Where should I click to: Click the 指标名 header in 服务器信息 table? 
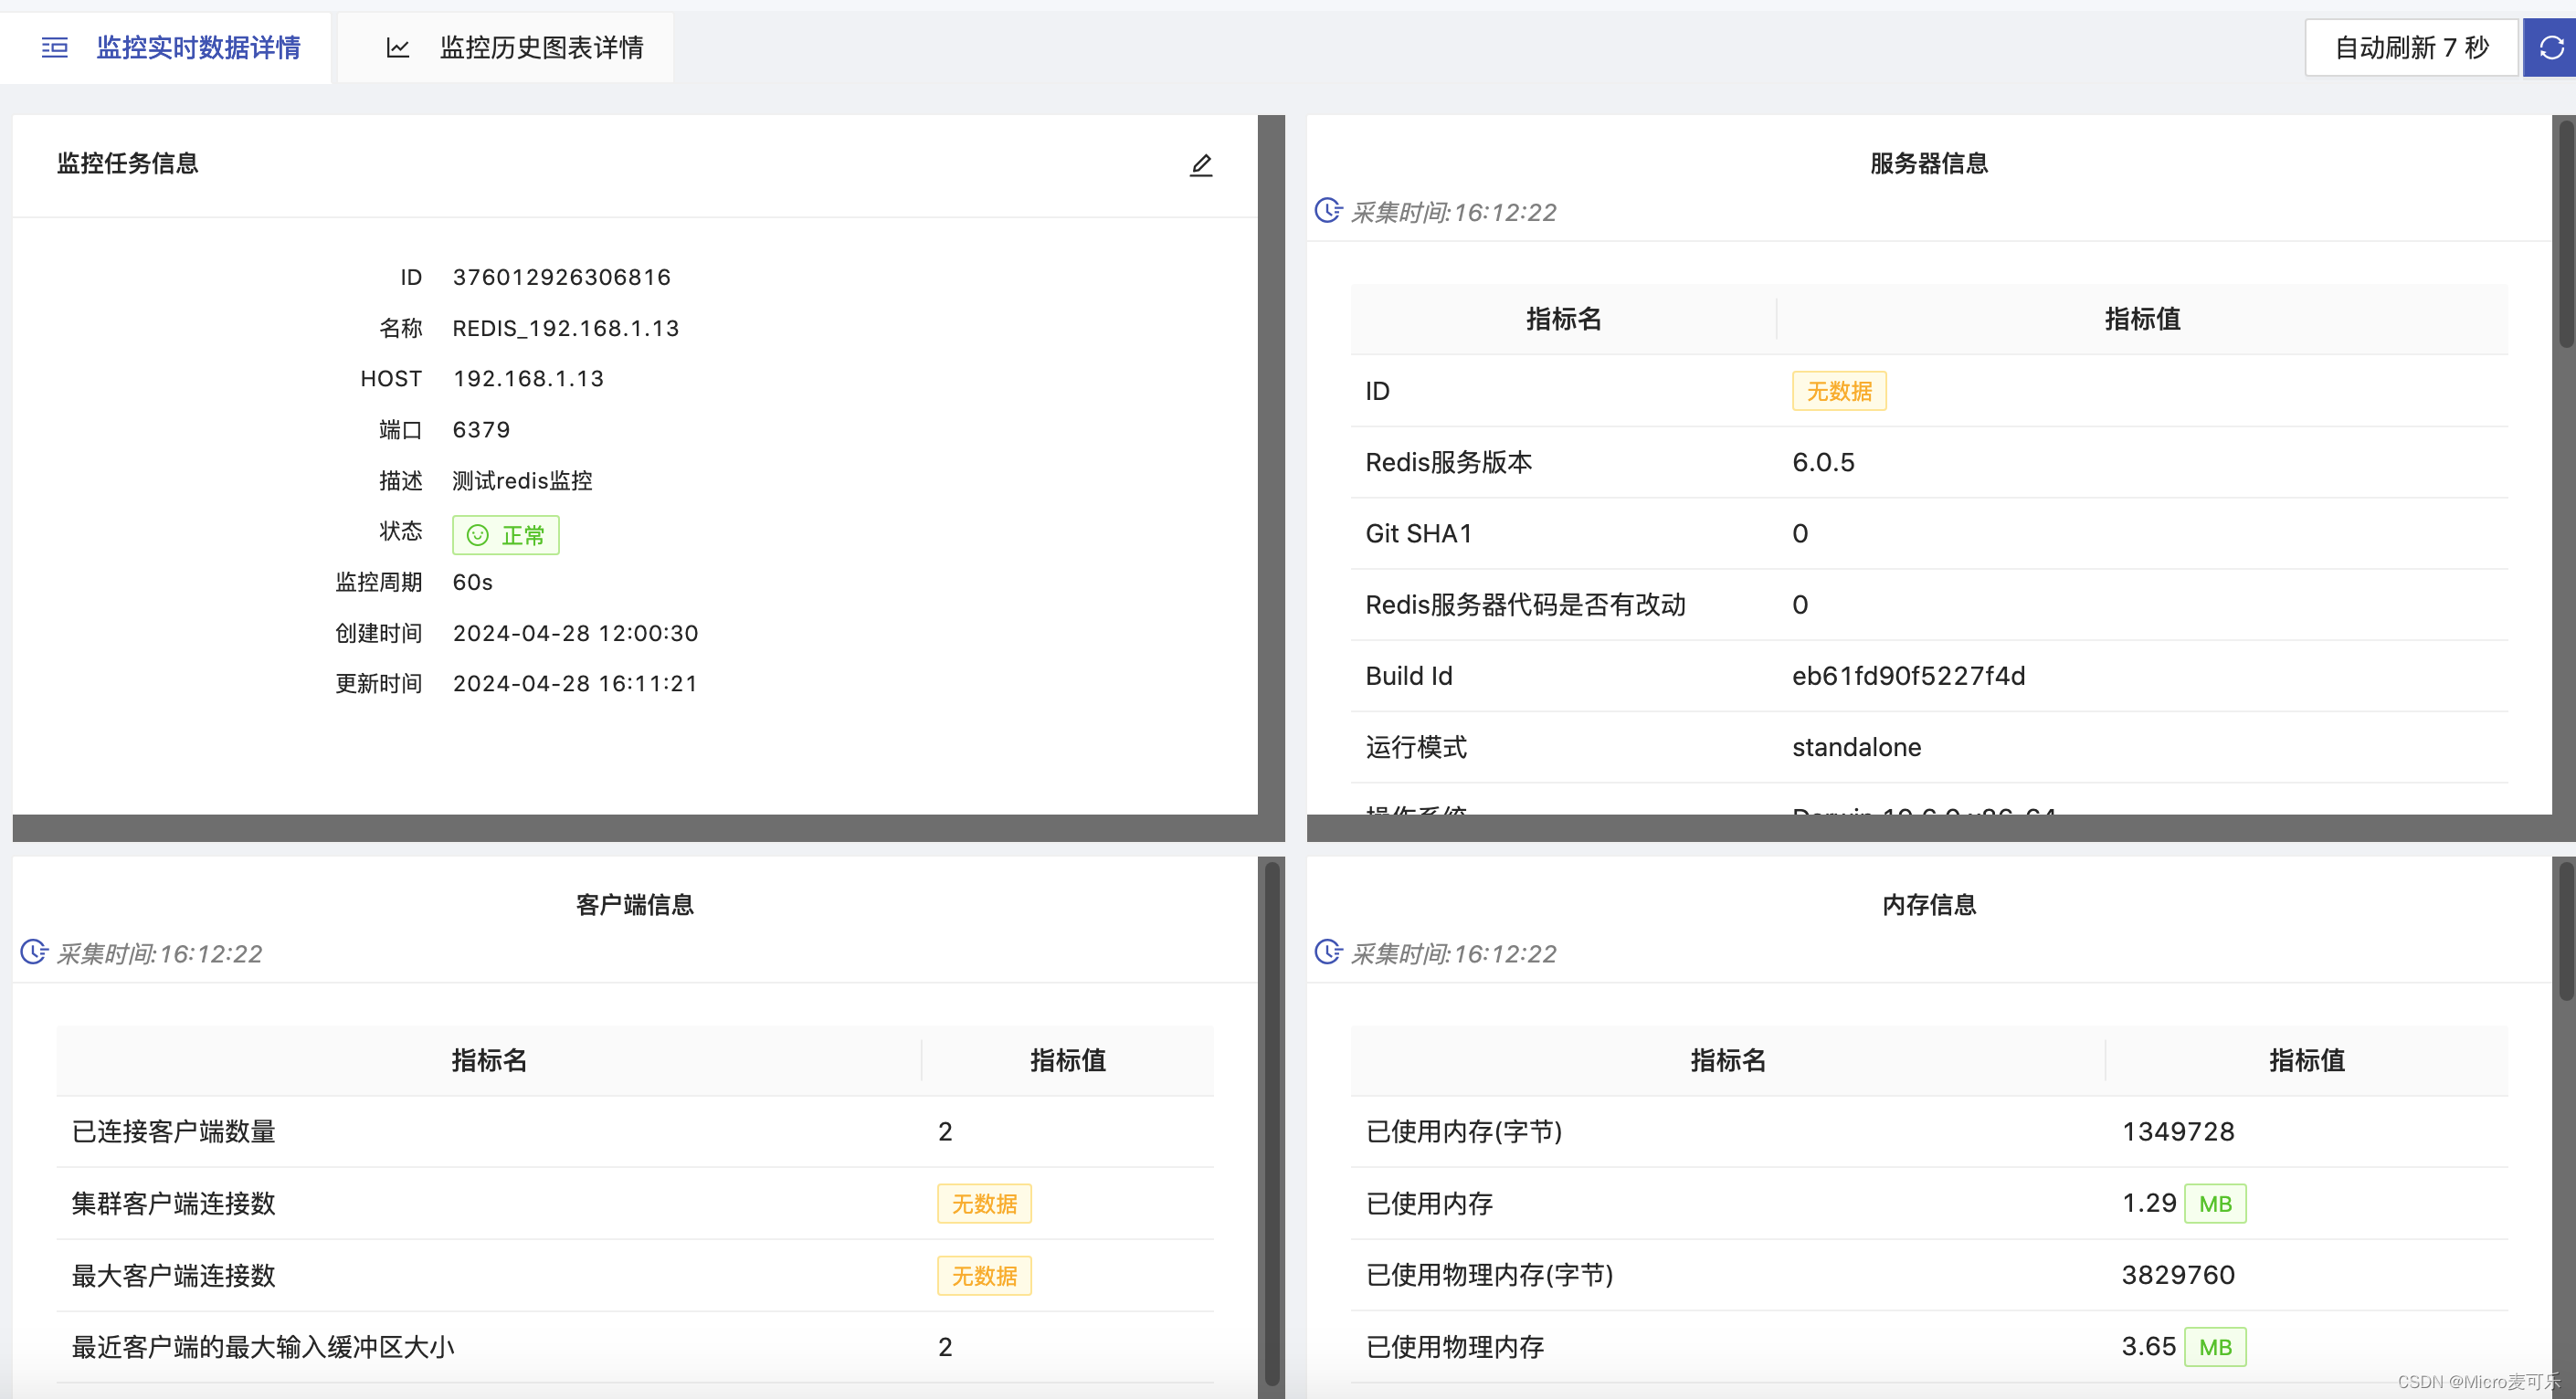(1564, 320)
